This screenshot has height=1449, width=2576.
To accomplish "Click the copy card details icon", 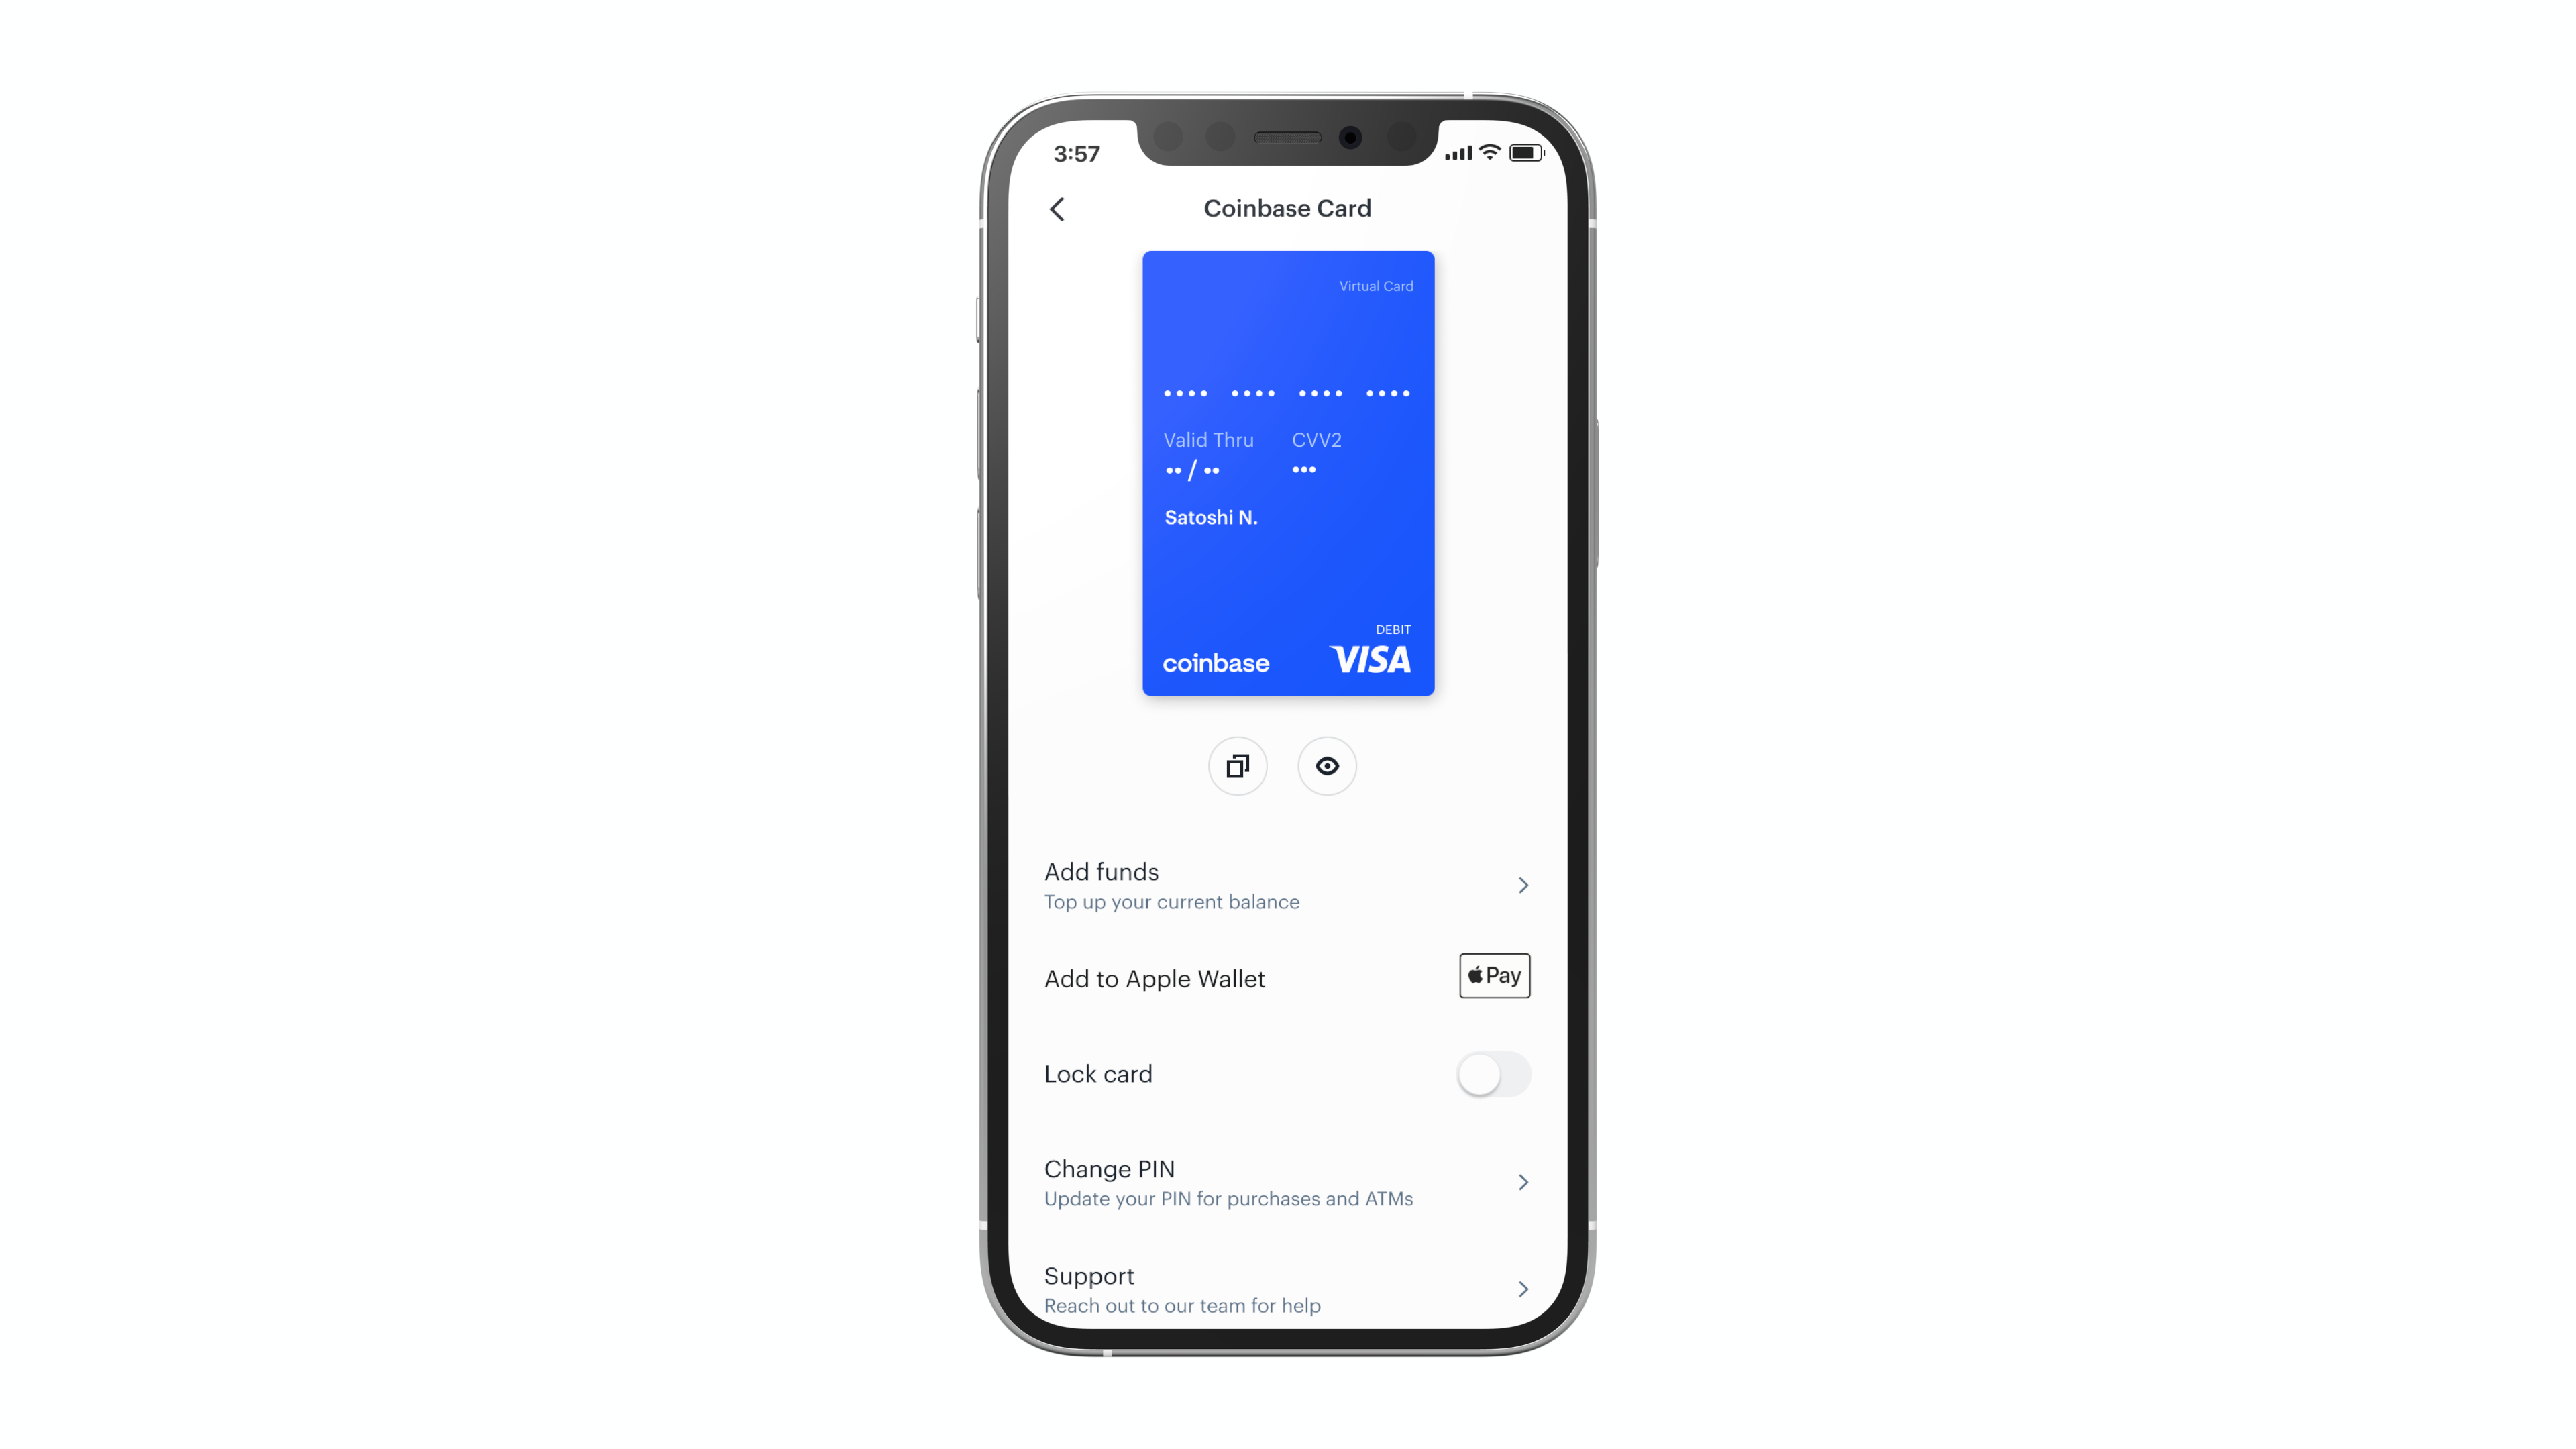I will [1238, 764].
